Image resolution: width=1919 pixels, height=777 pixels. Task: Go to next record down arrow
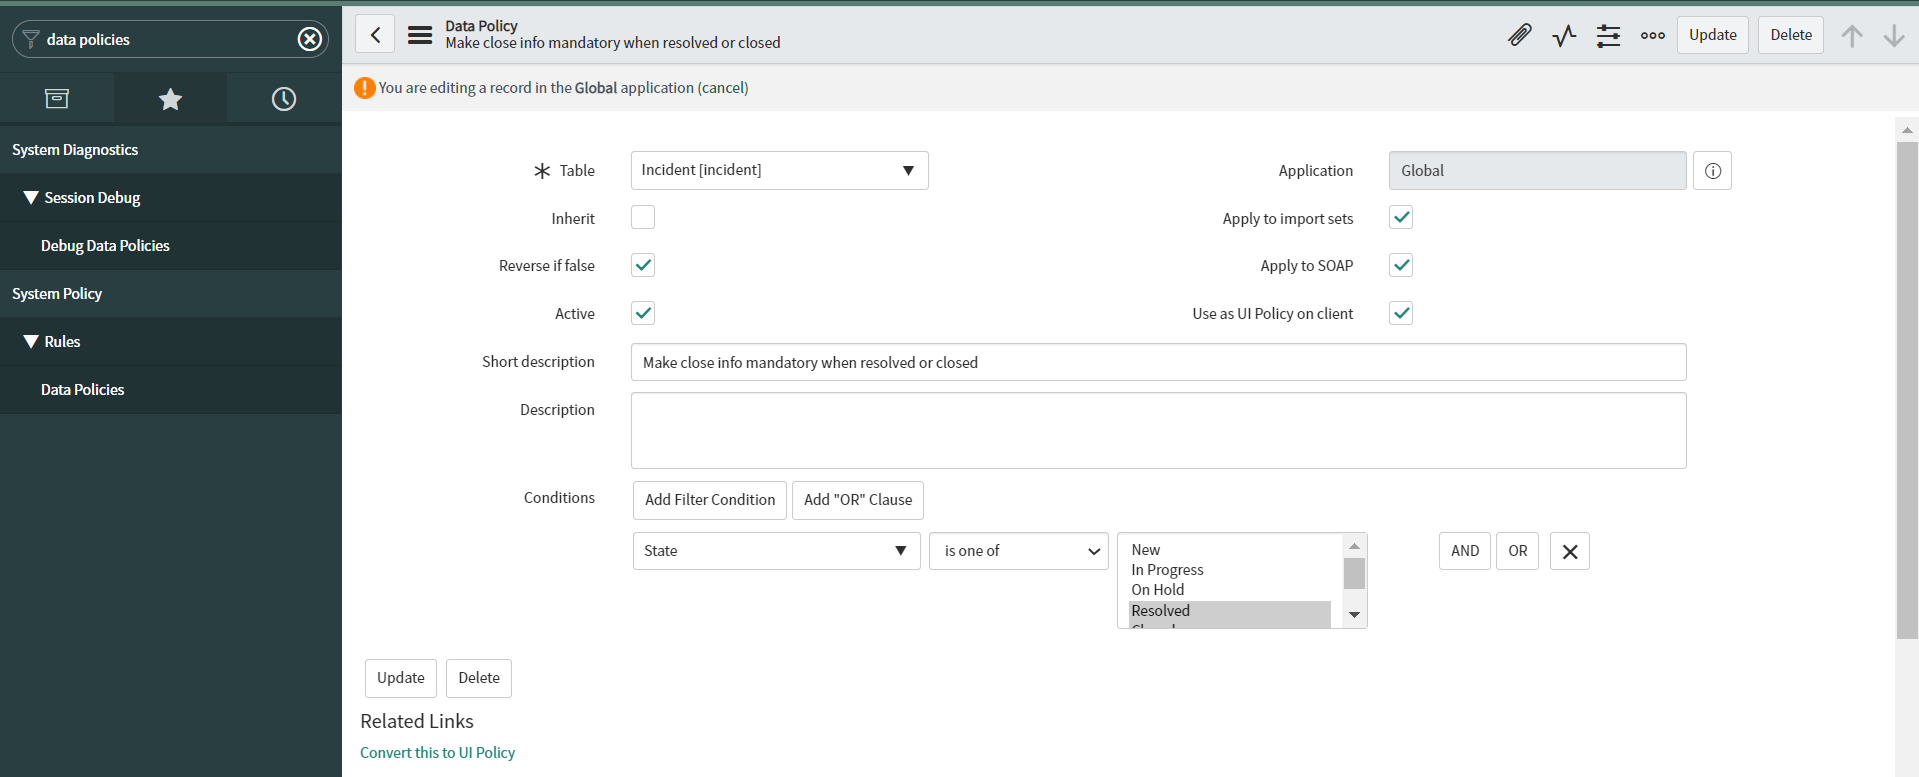click(x=1894, y=36)
